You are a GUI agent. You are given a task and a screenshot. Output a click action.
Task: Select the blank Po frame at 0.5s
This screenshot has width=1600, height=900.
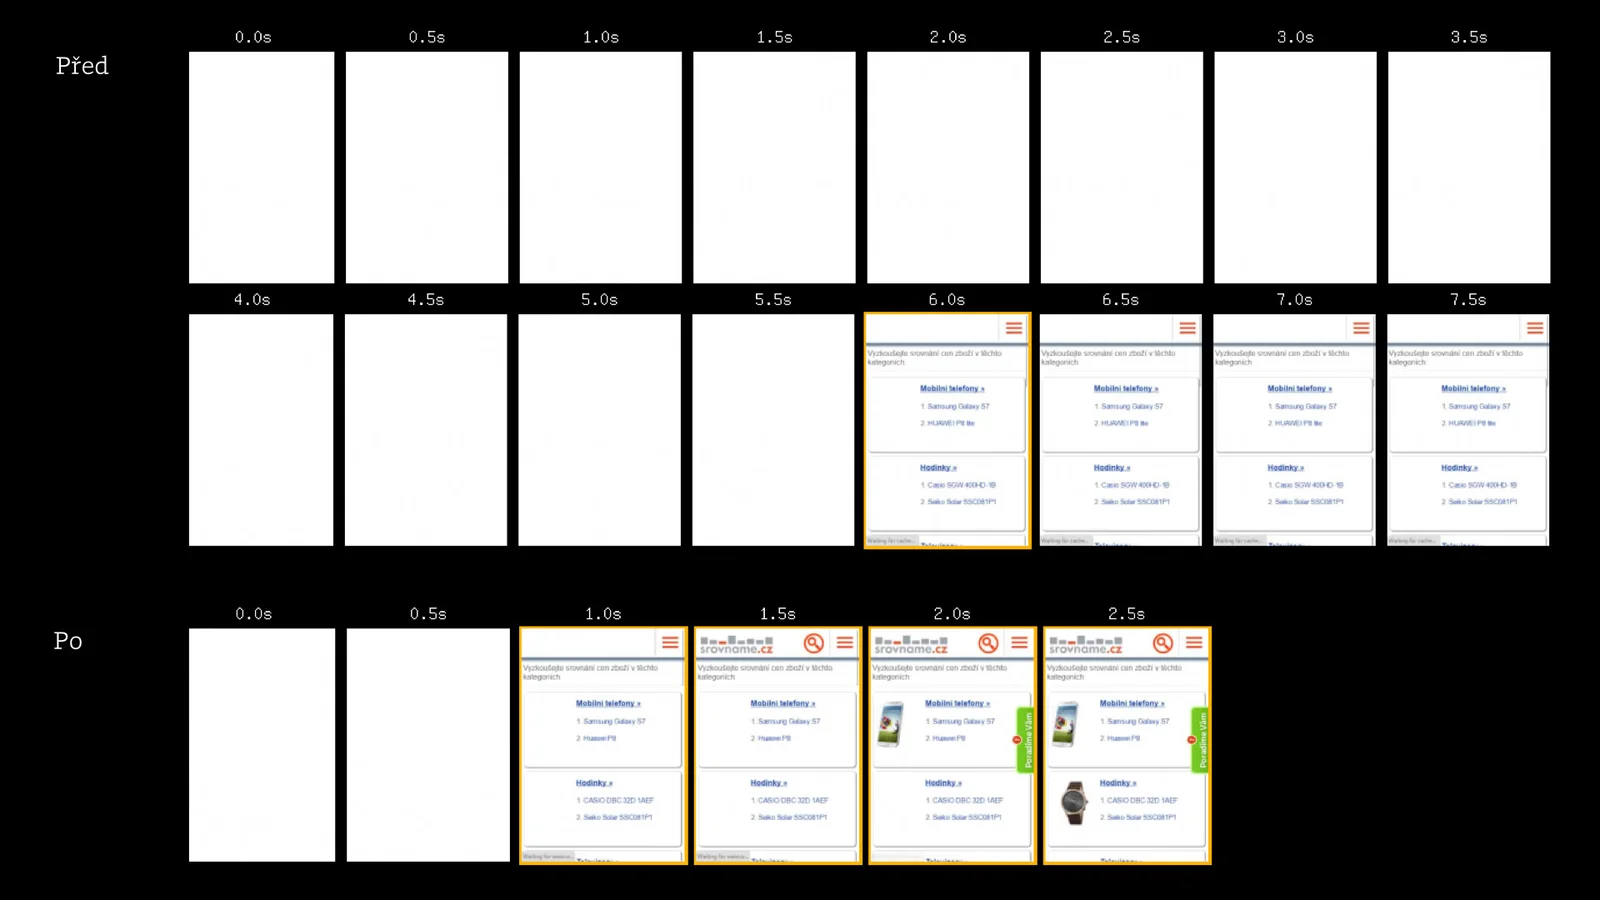point(428,744)
